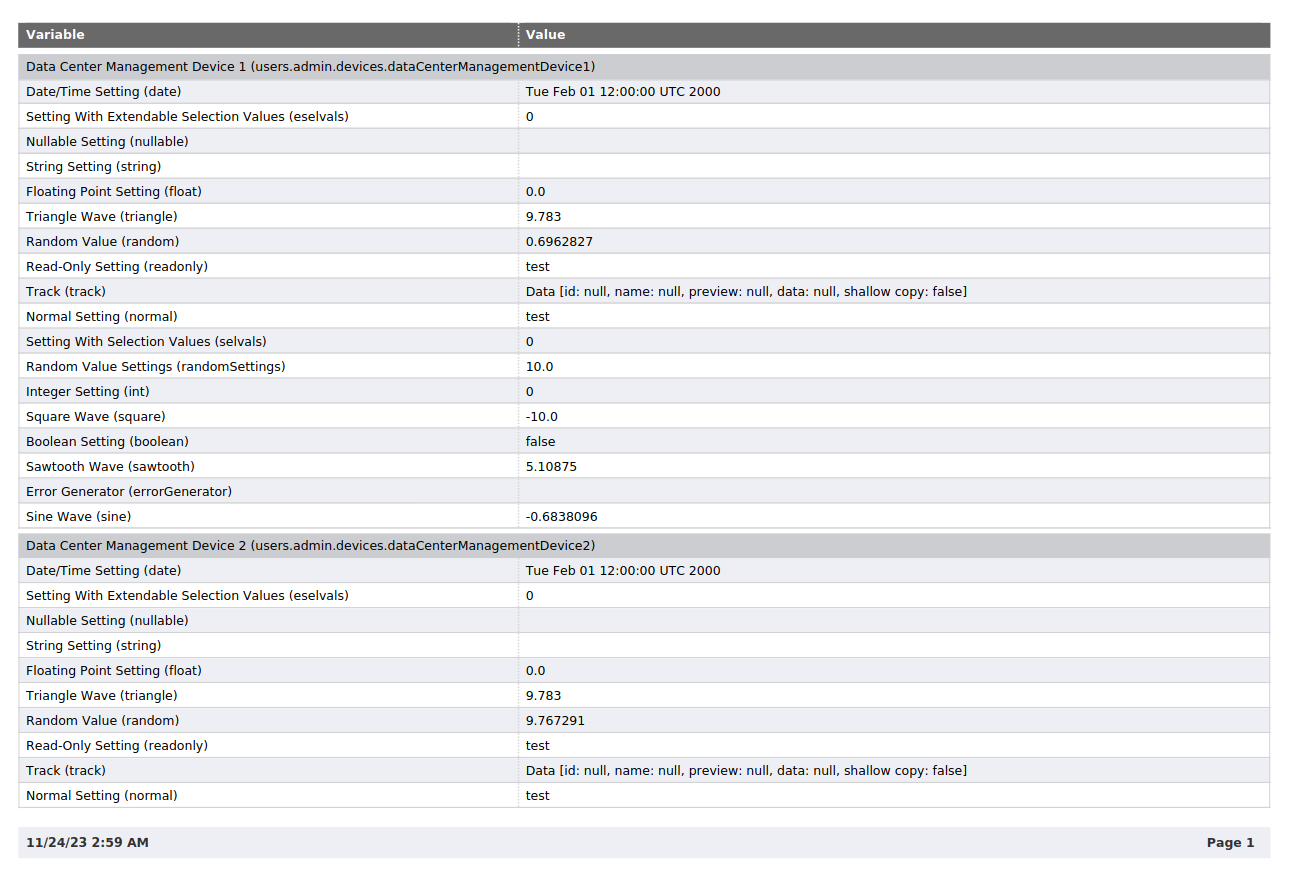Click the Boolean Setting value false
1291x871 pixels.
pyautogui.click(x=540, y=442)
